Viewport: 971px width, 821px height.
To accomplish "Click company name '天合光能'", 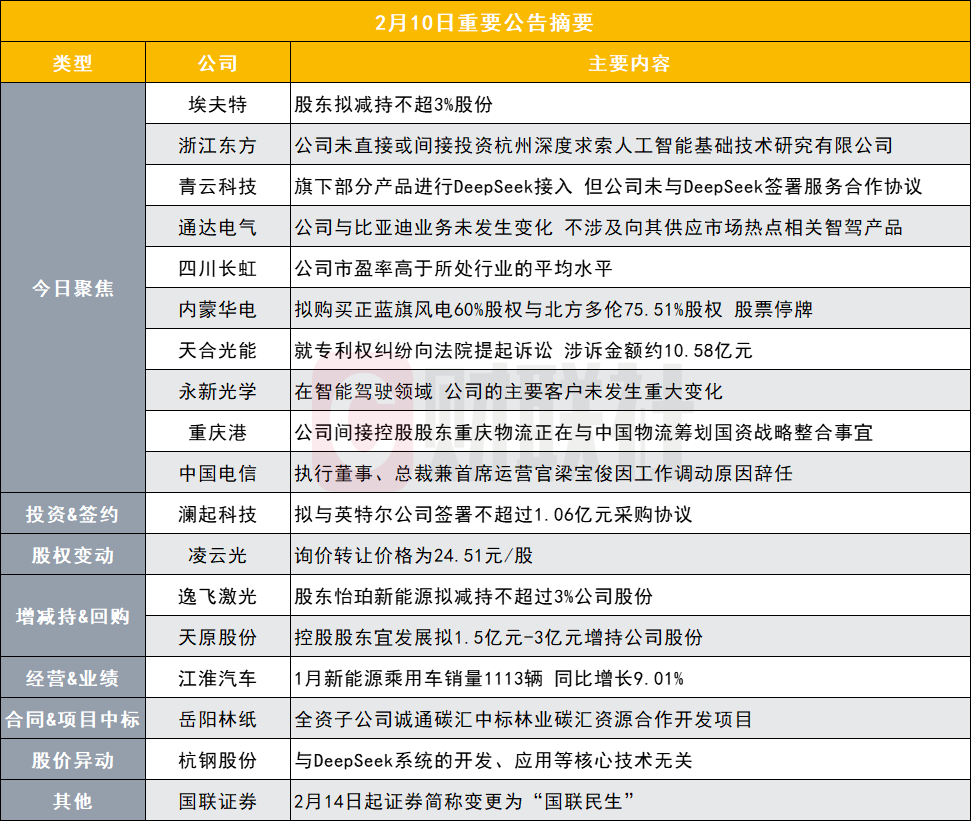I will [217, 350].
